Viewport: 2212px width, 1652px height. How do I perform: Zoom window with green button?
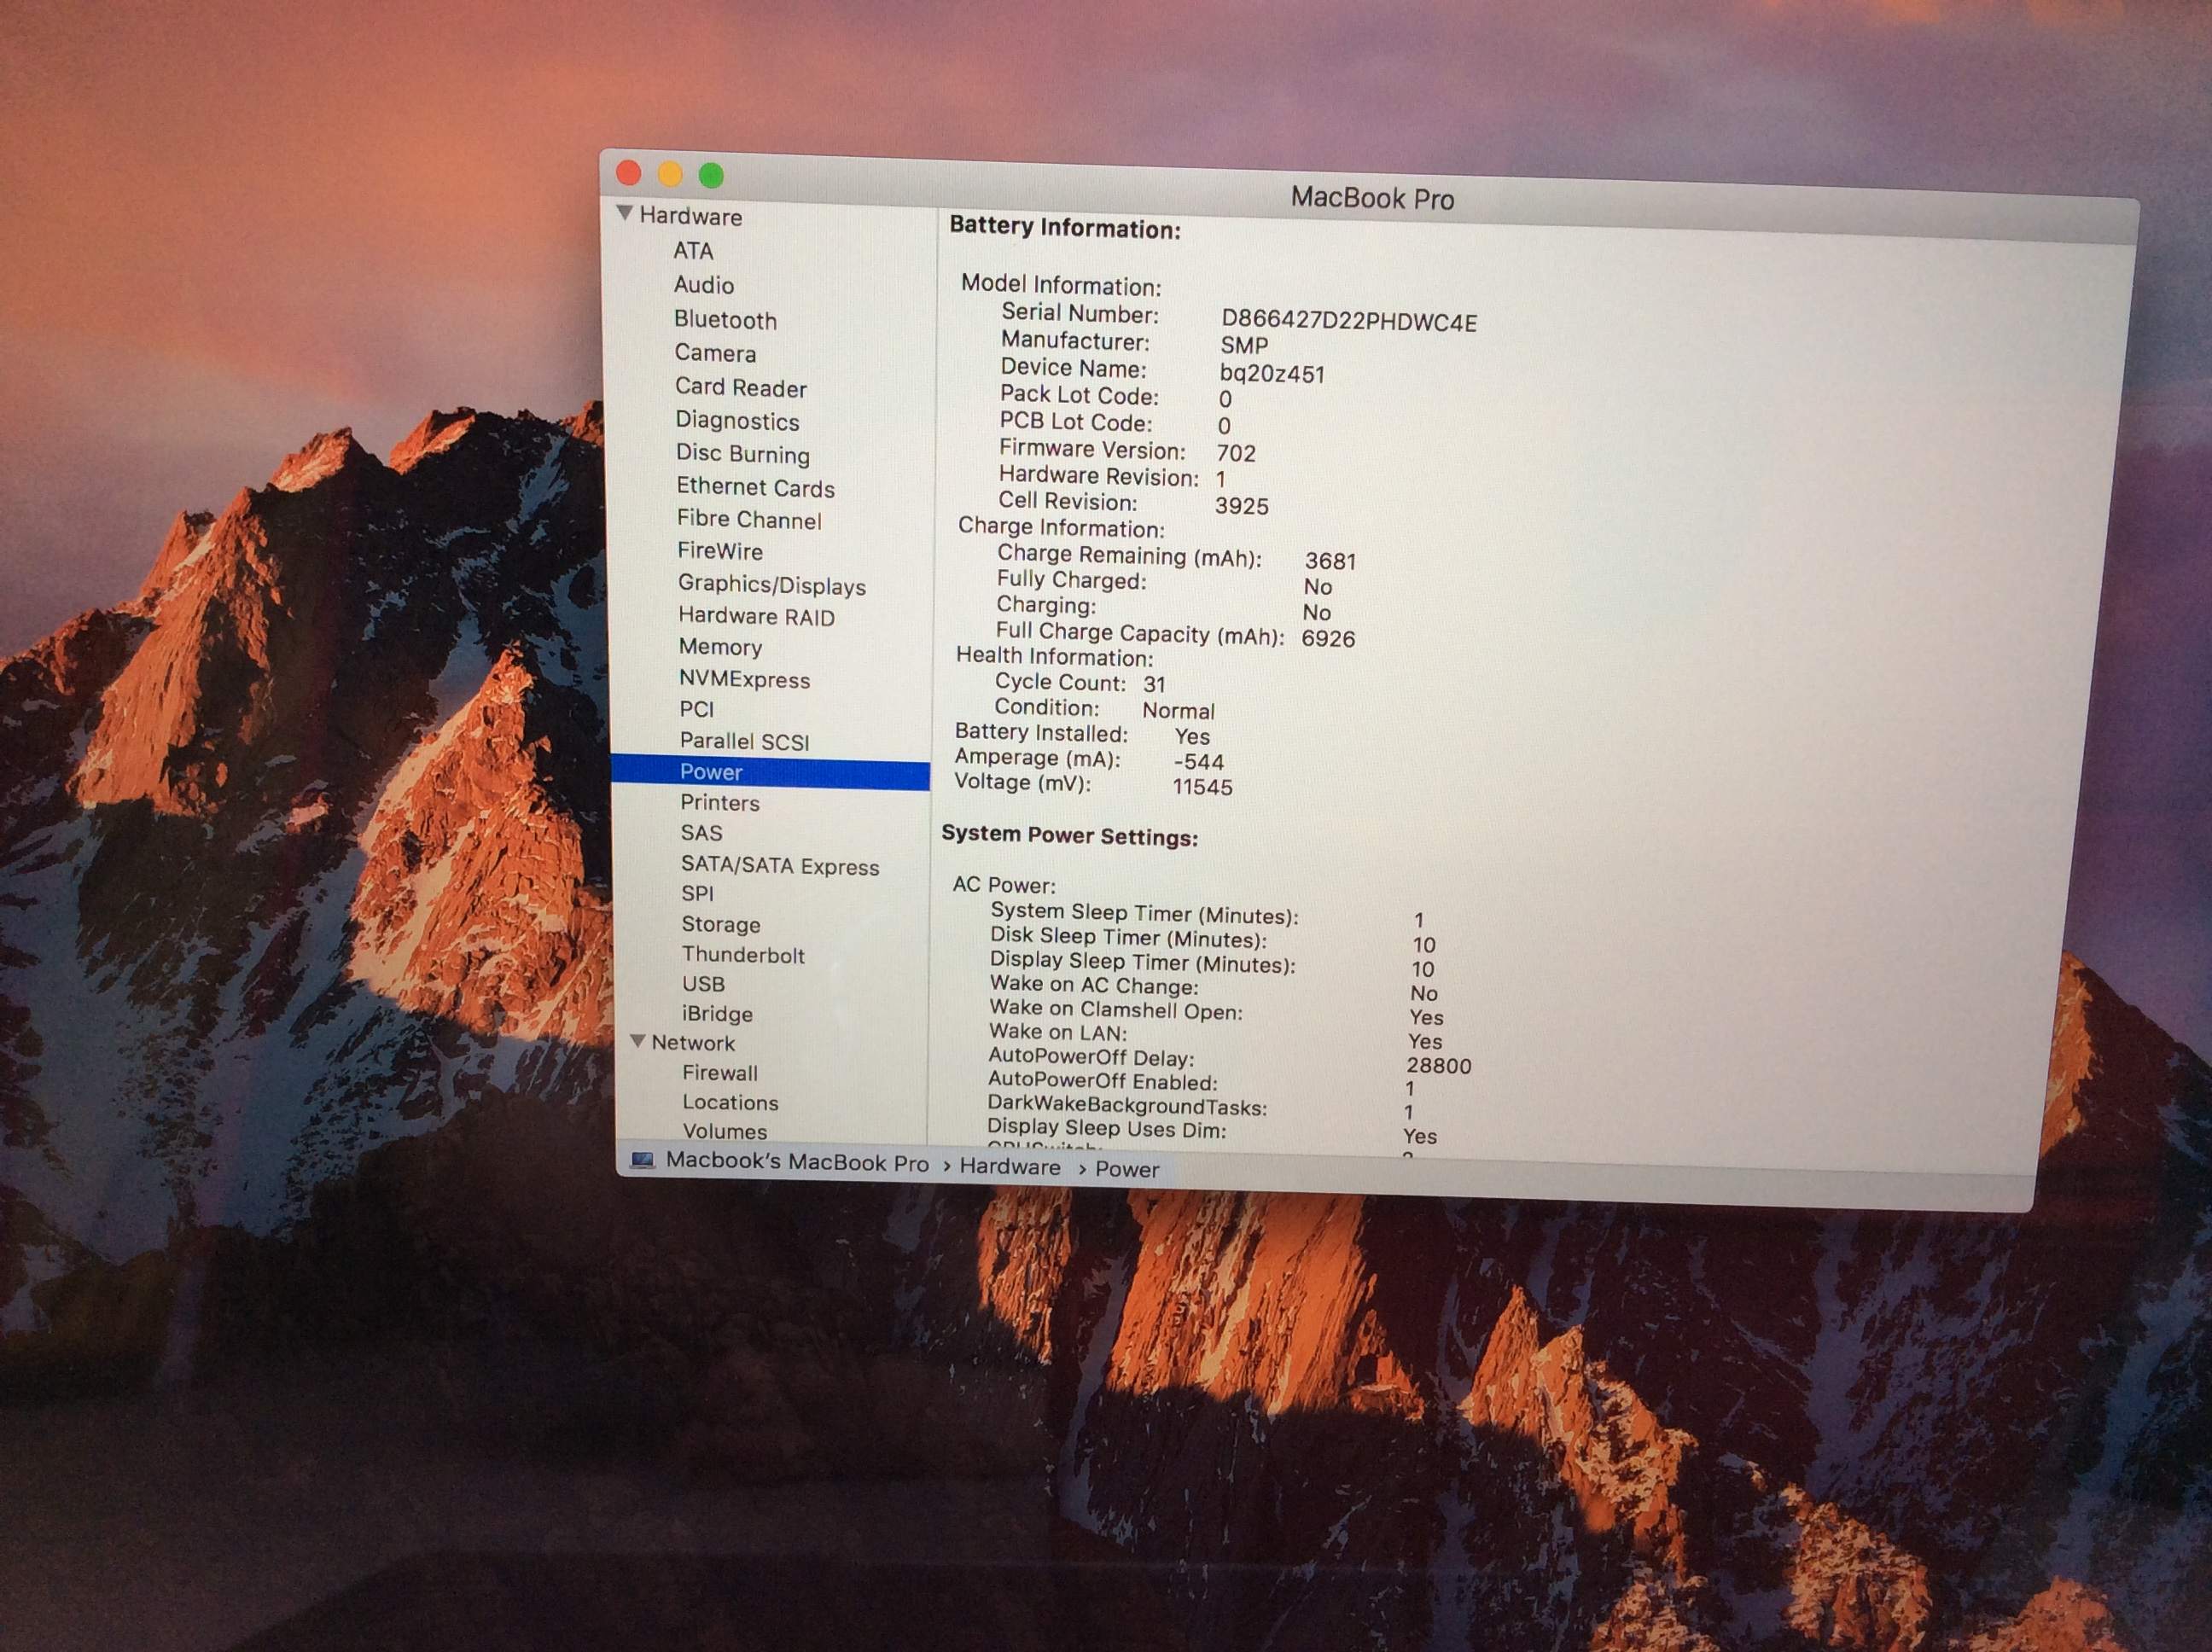[x=711, y=176]
